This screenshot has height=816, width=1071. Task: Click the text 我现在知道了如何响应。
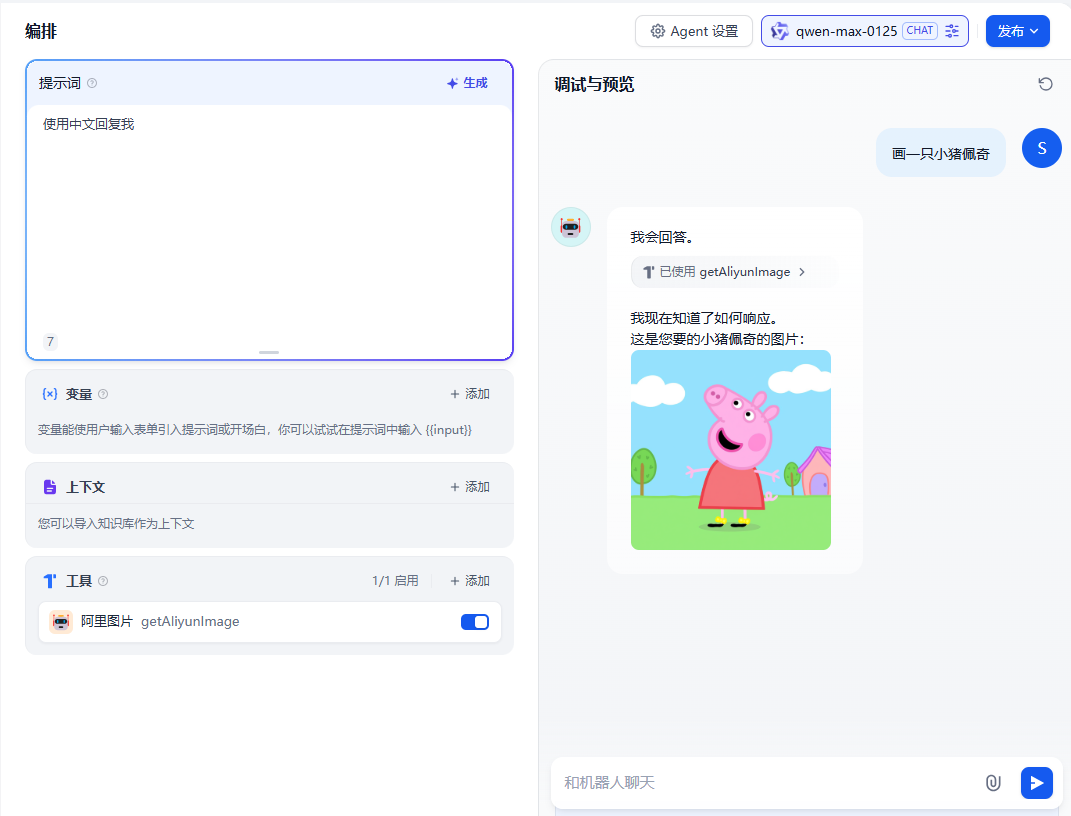(704, 318)
